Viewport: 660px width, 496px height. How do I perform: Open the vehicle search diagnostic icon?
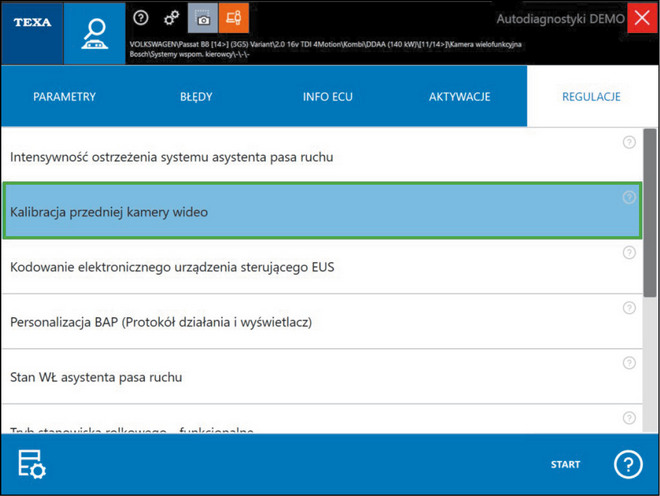coord(95,32)
